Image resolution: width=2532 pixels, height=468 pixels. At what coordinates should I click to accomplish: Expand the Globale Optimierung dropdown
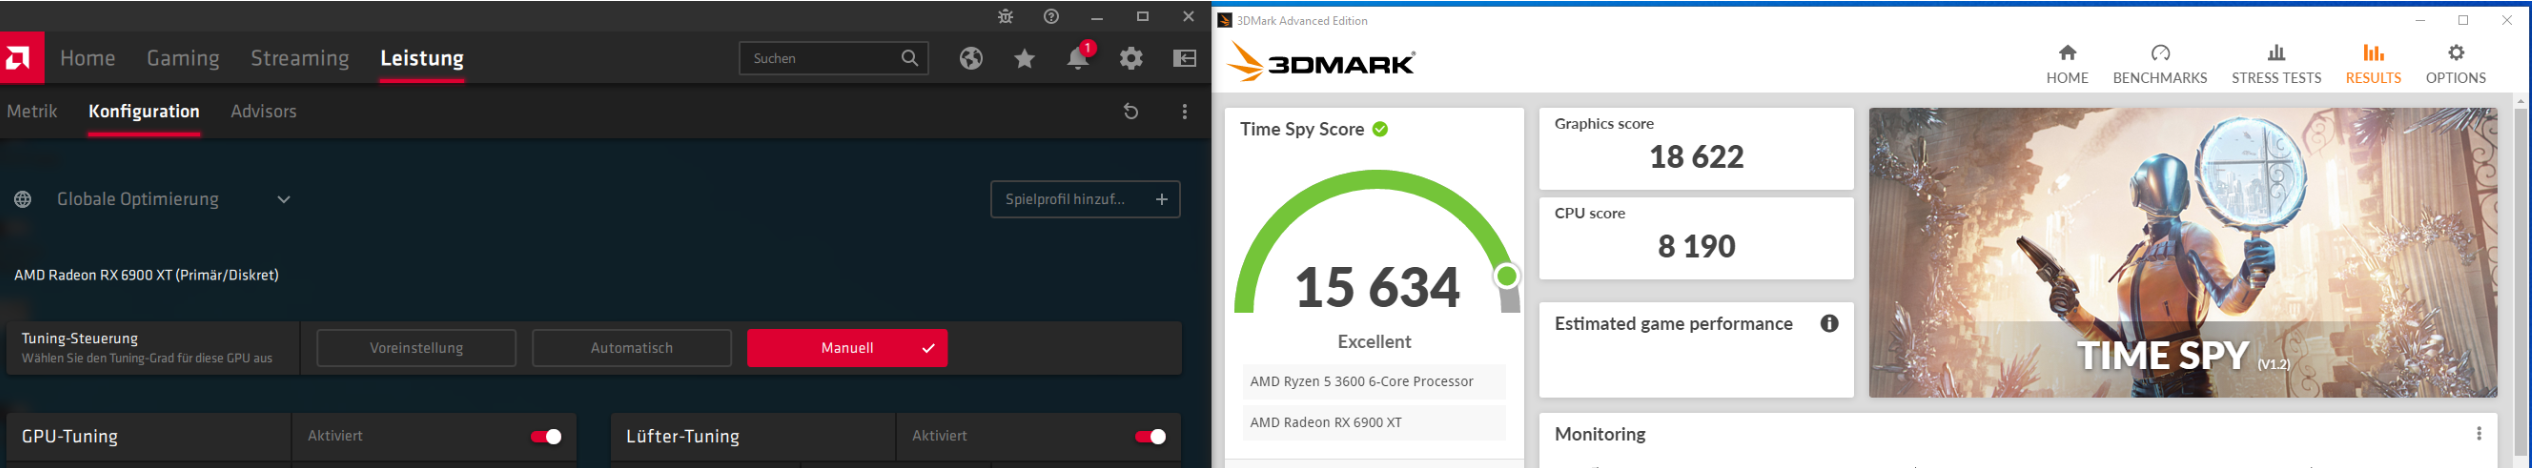coord(284,199)
